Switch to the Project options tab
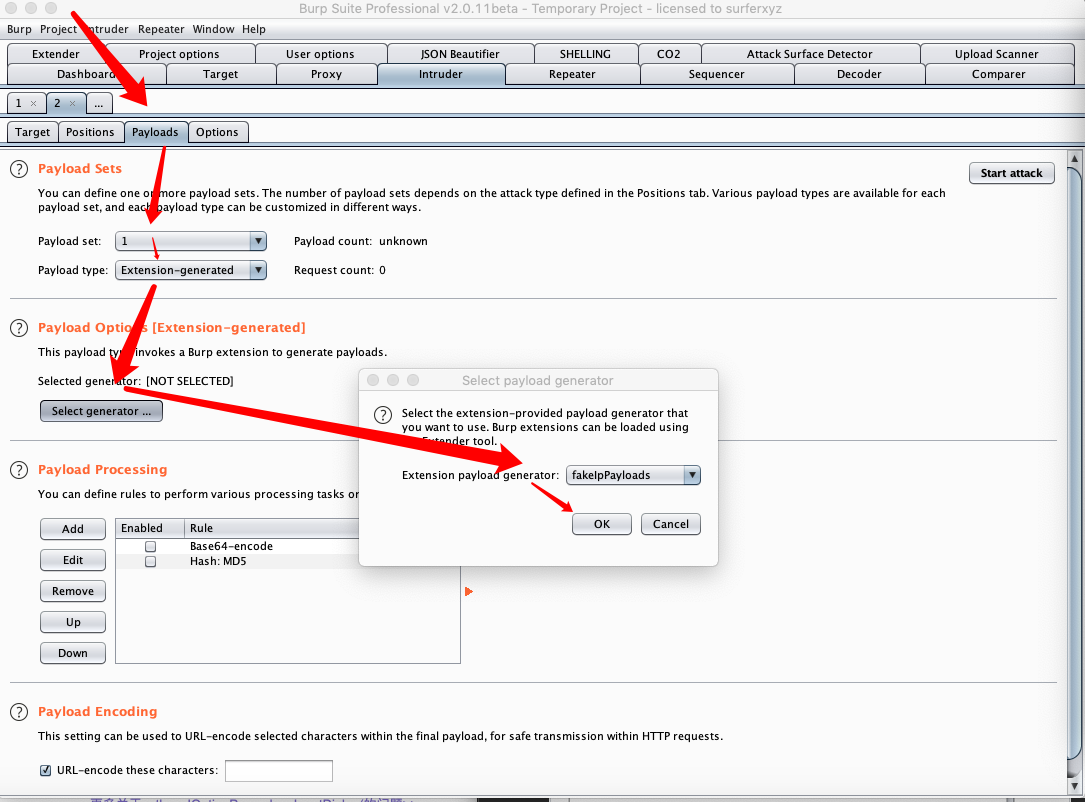Image resolution: width=1085 pixels, height=802 pixels. (179, 54)
